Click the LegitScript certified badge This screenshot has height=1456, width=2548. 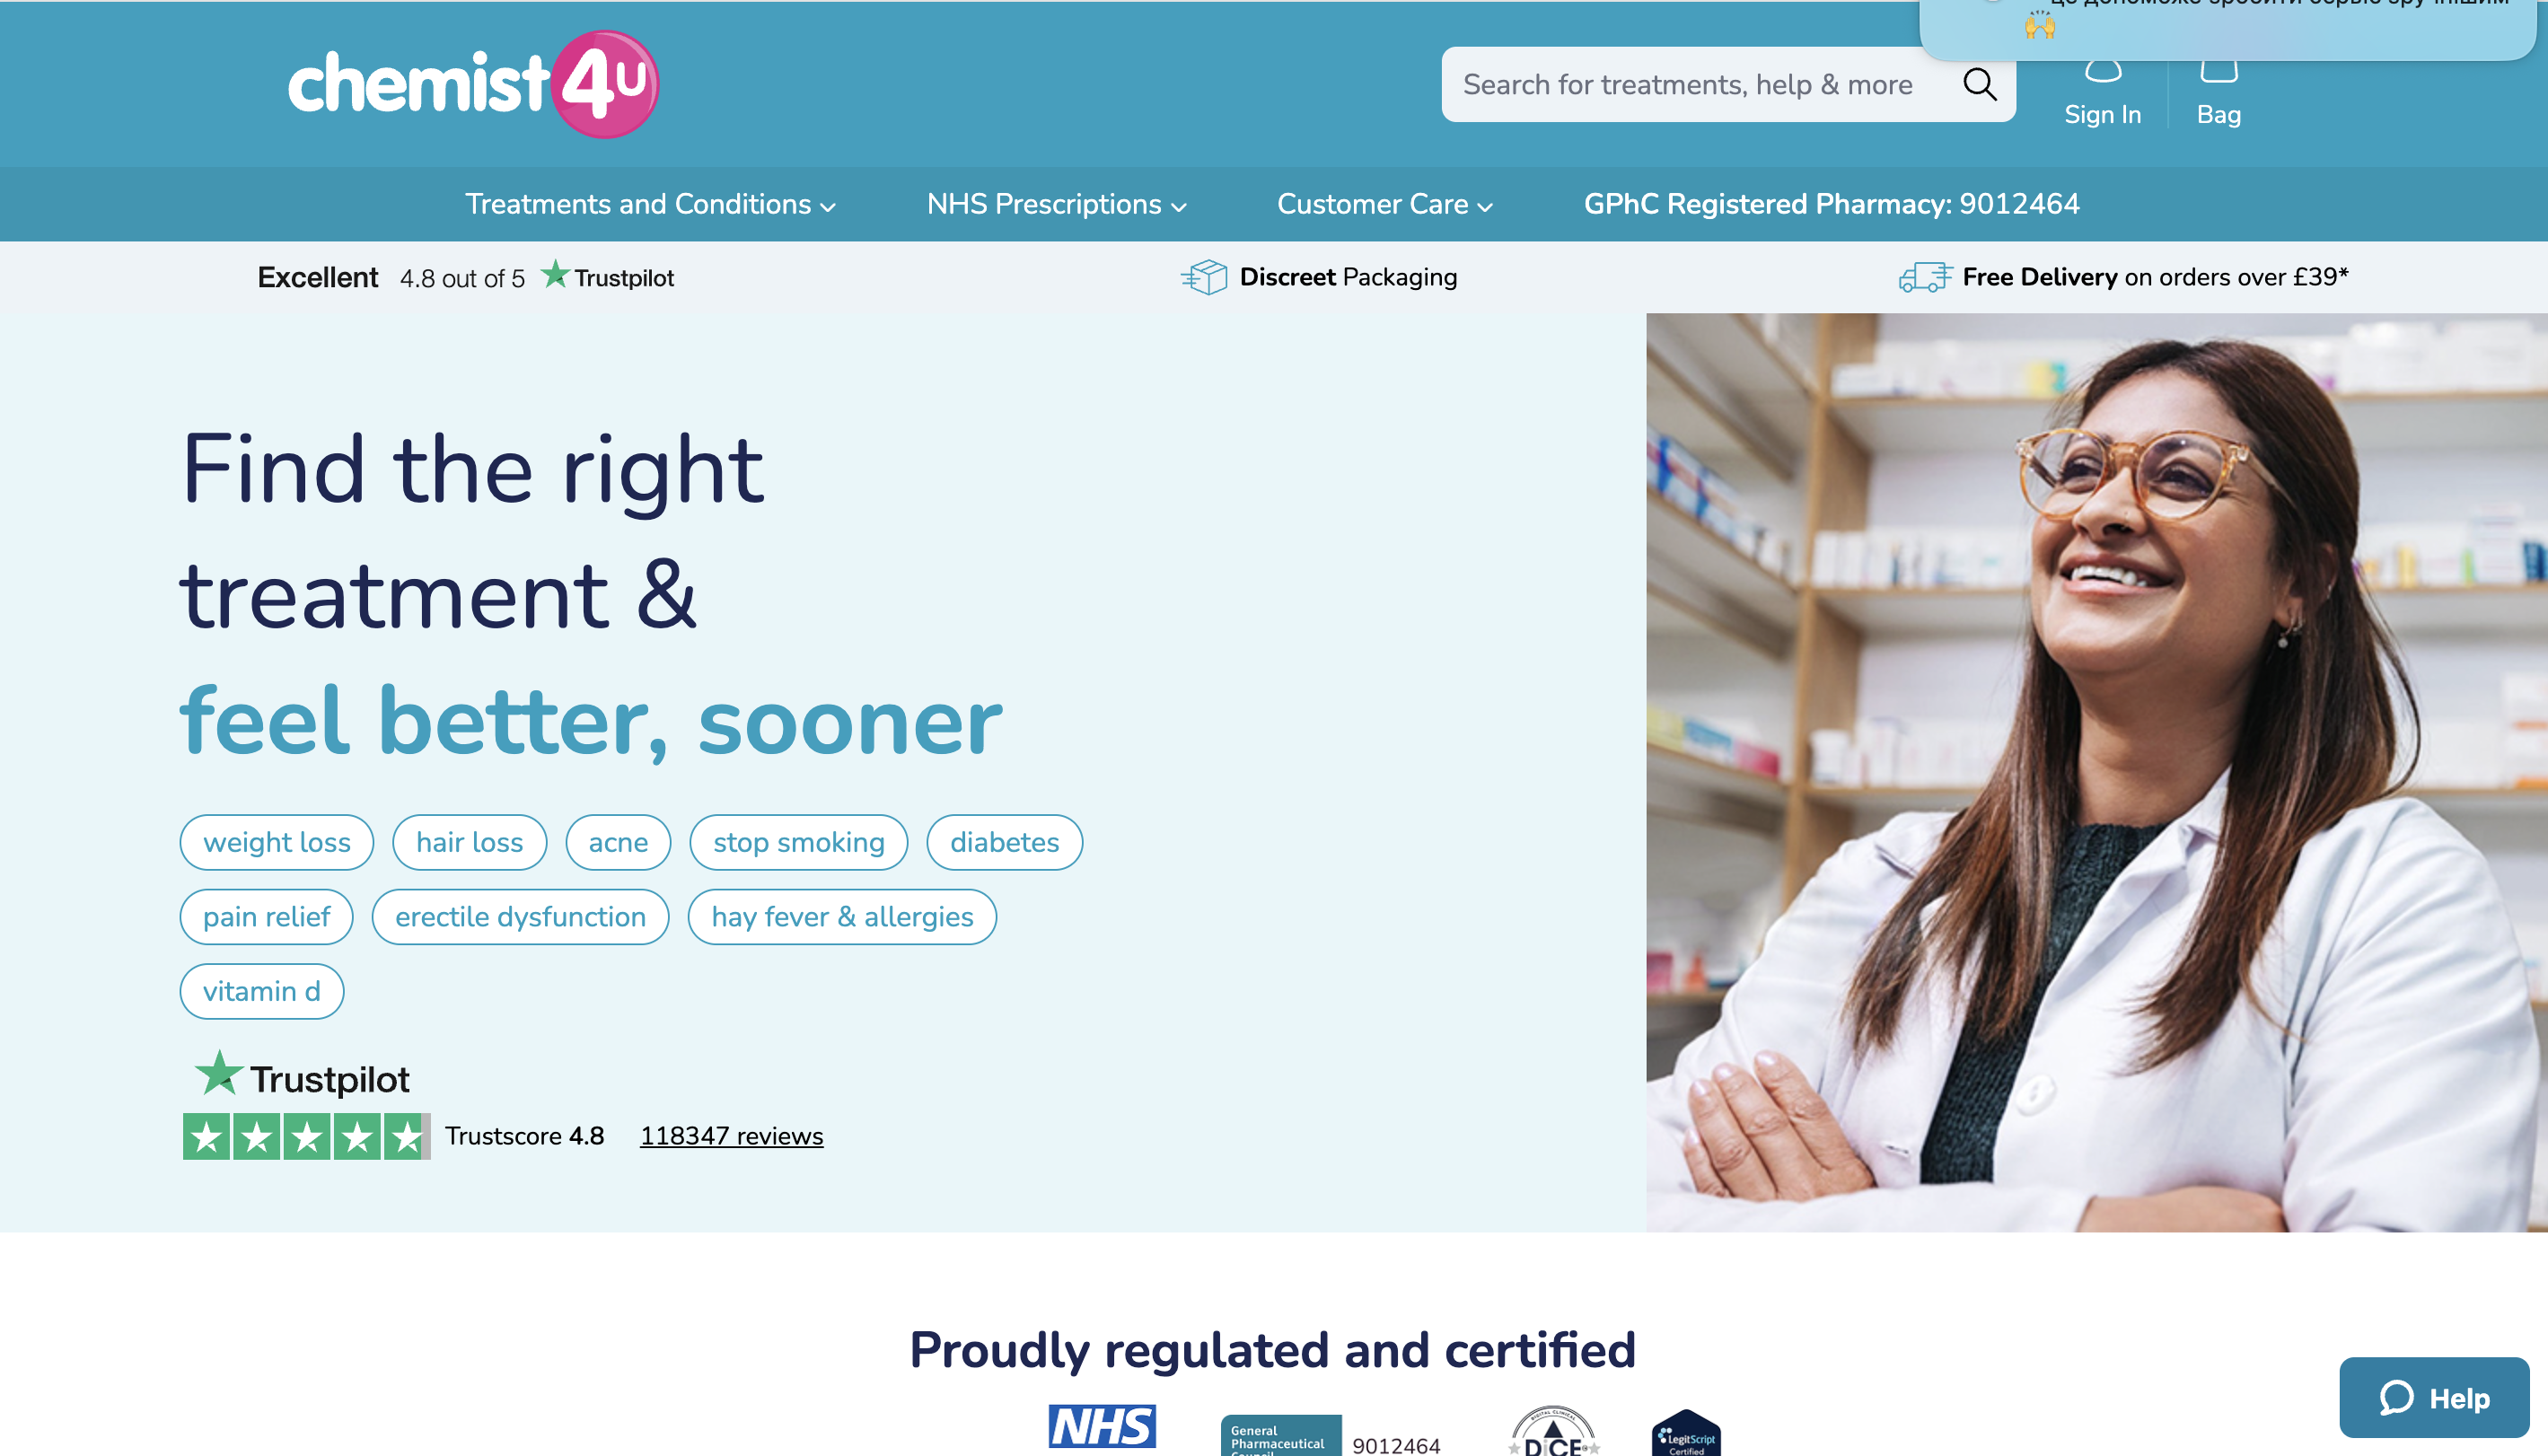pos(1686,1432)
